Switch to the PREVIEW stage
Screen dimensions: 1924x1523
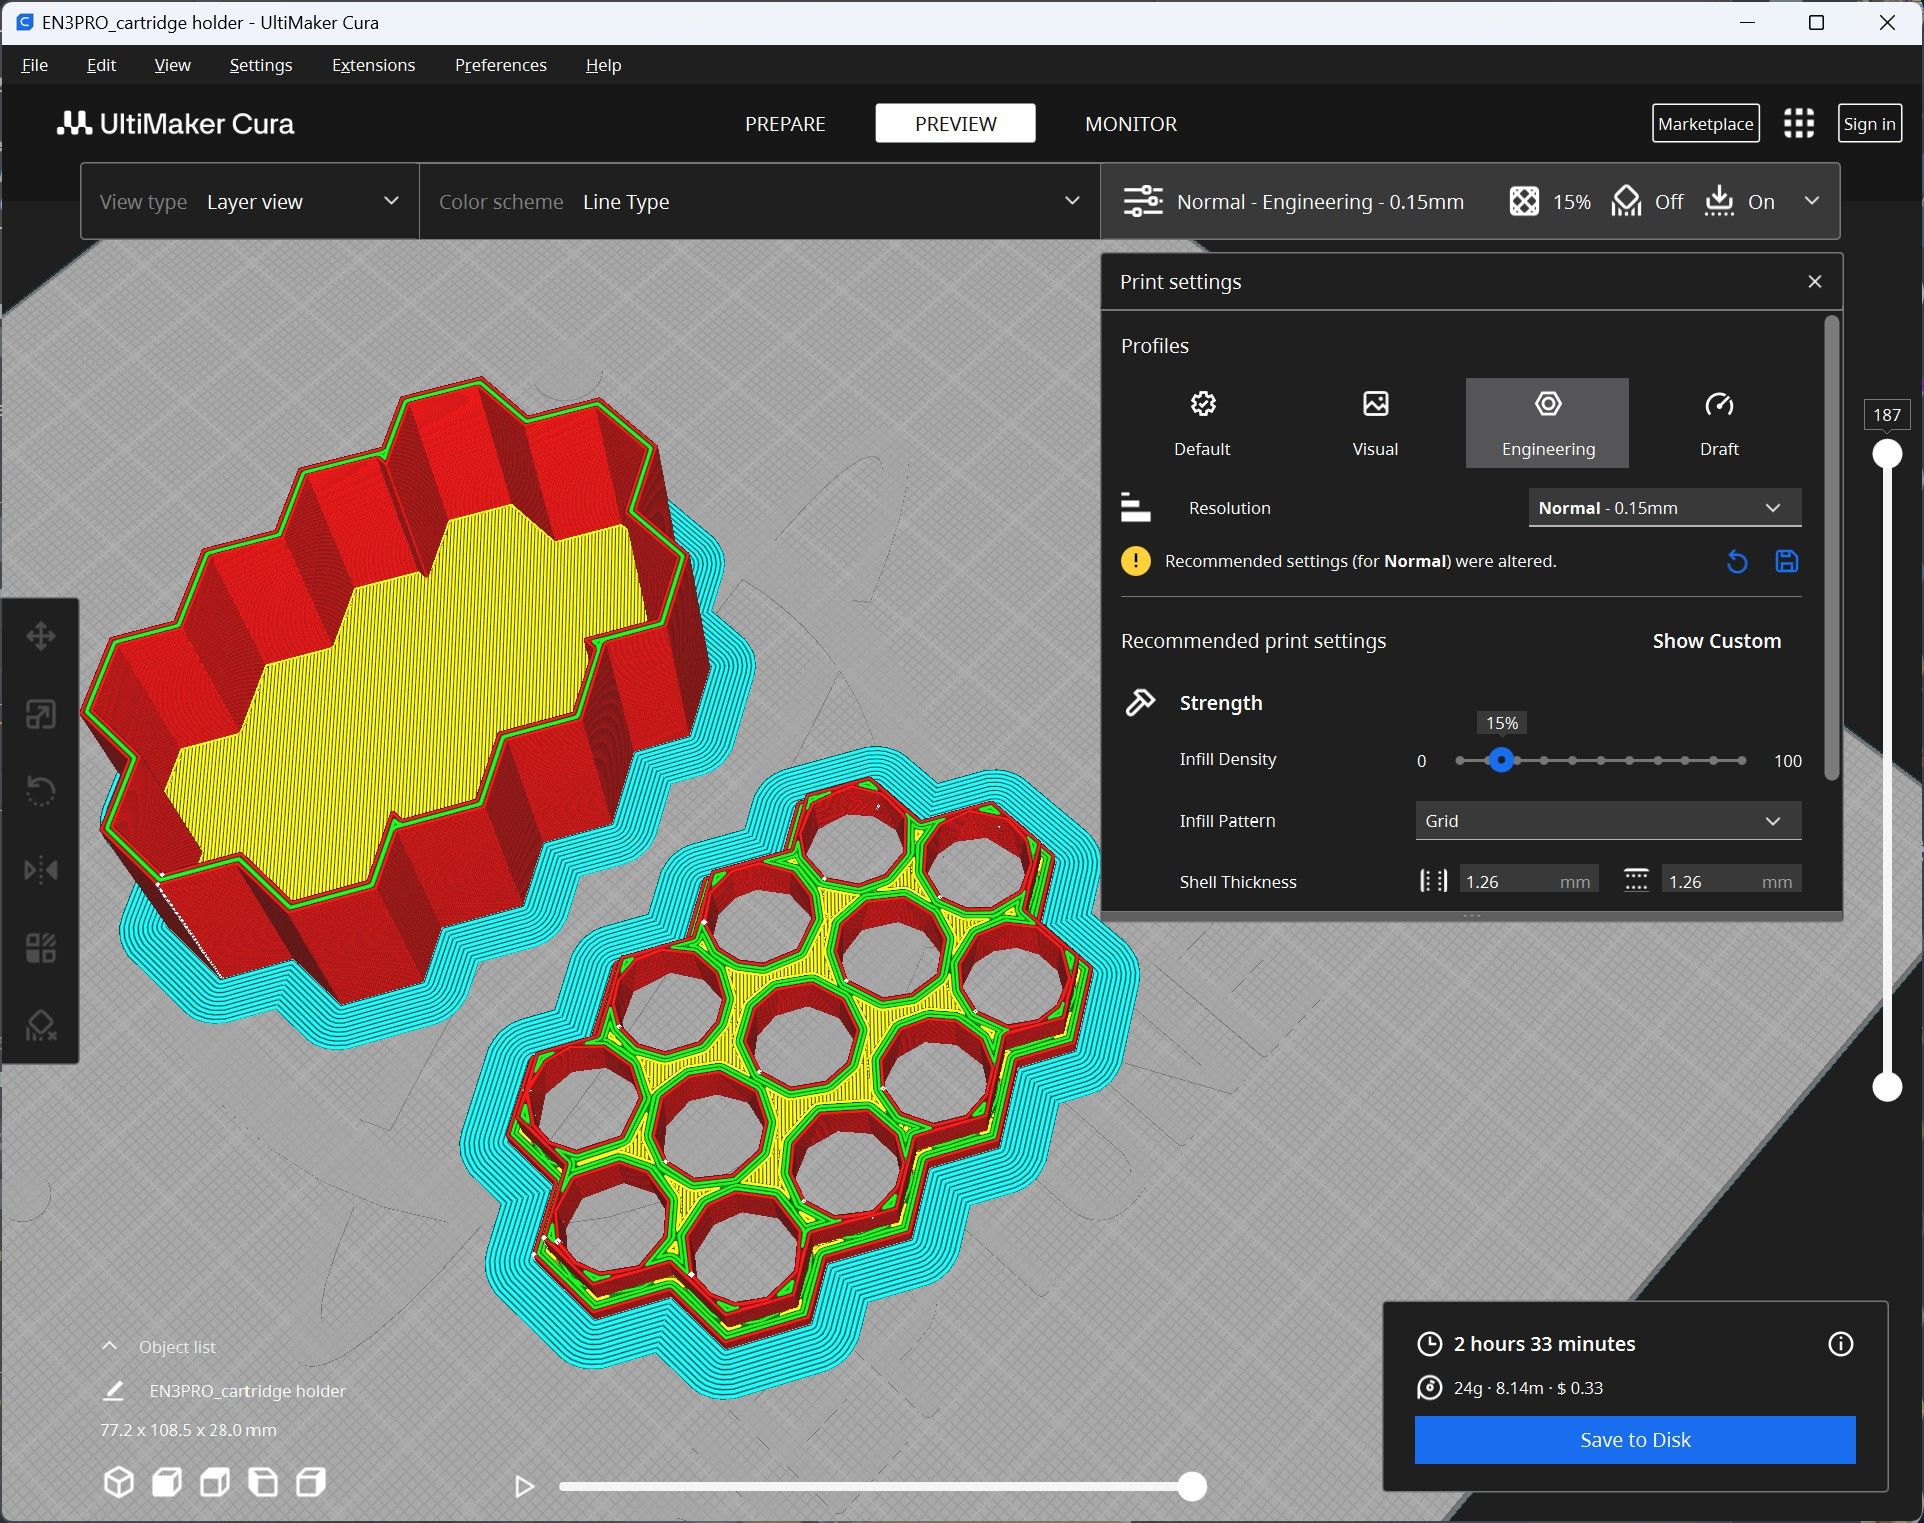click(955, 123)
